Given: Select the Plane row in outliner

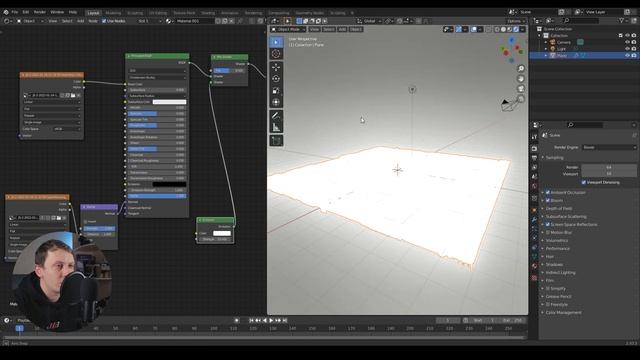Looking at the screenshot, I should (584, 55).
